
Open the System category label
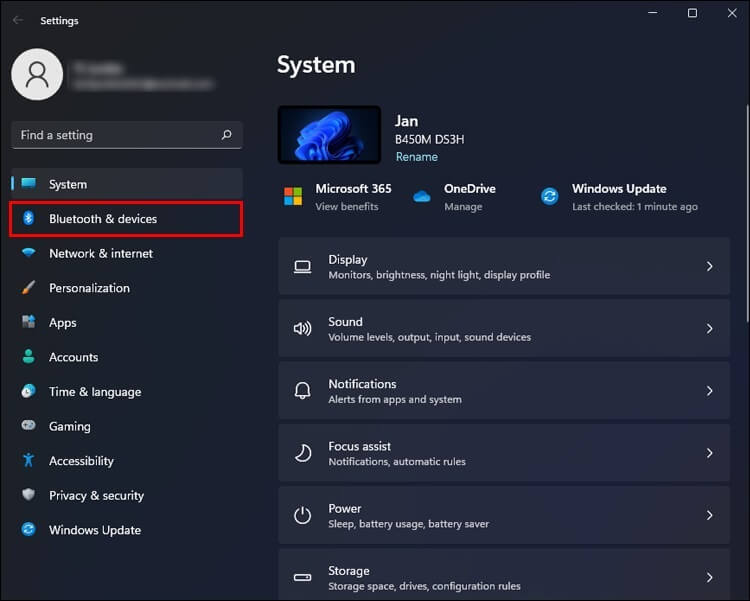click(x=68, y=184)
